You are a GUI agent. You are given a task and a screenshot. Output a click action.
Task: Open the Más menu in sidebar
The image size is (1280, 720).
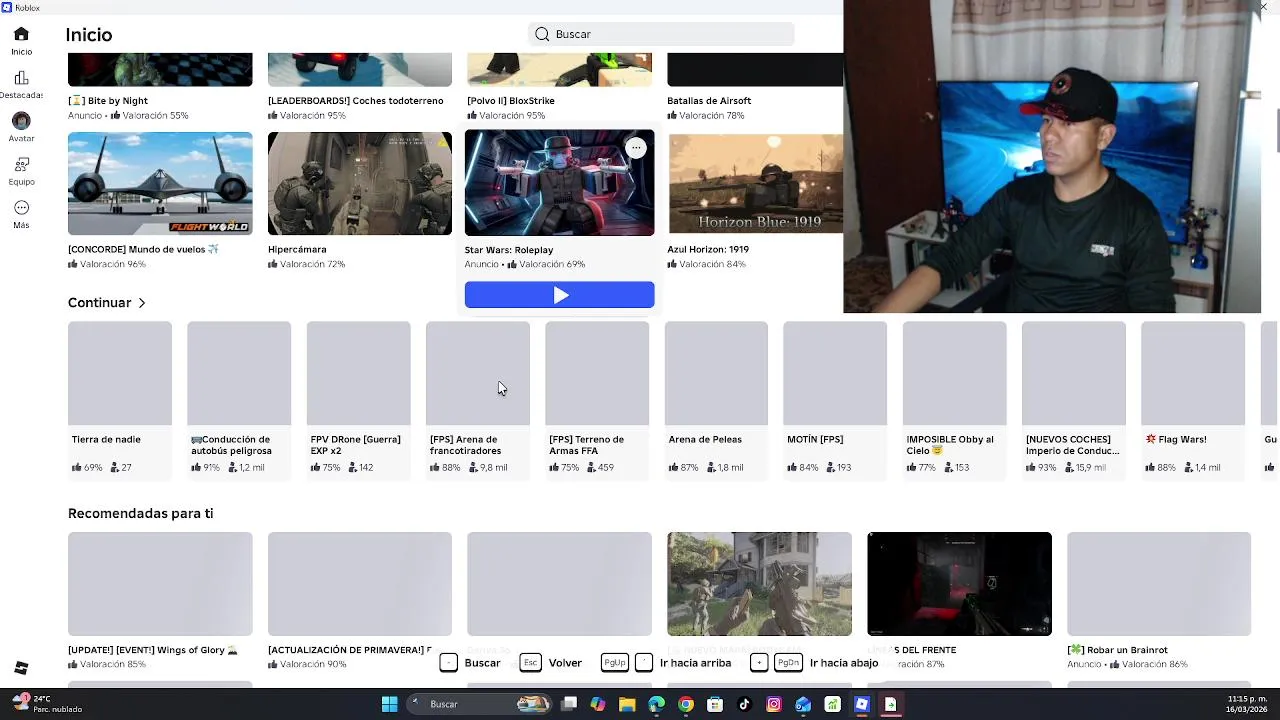point(21,214)
